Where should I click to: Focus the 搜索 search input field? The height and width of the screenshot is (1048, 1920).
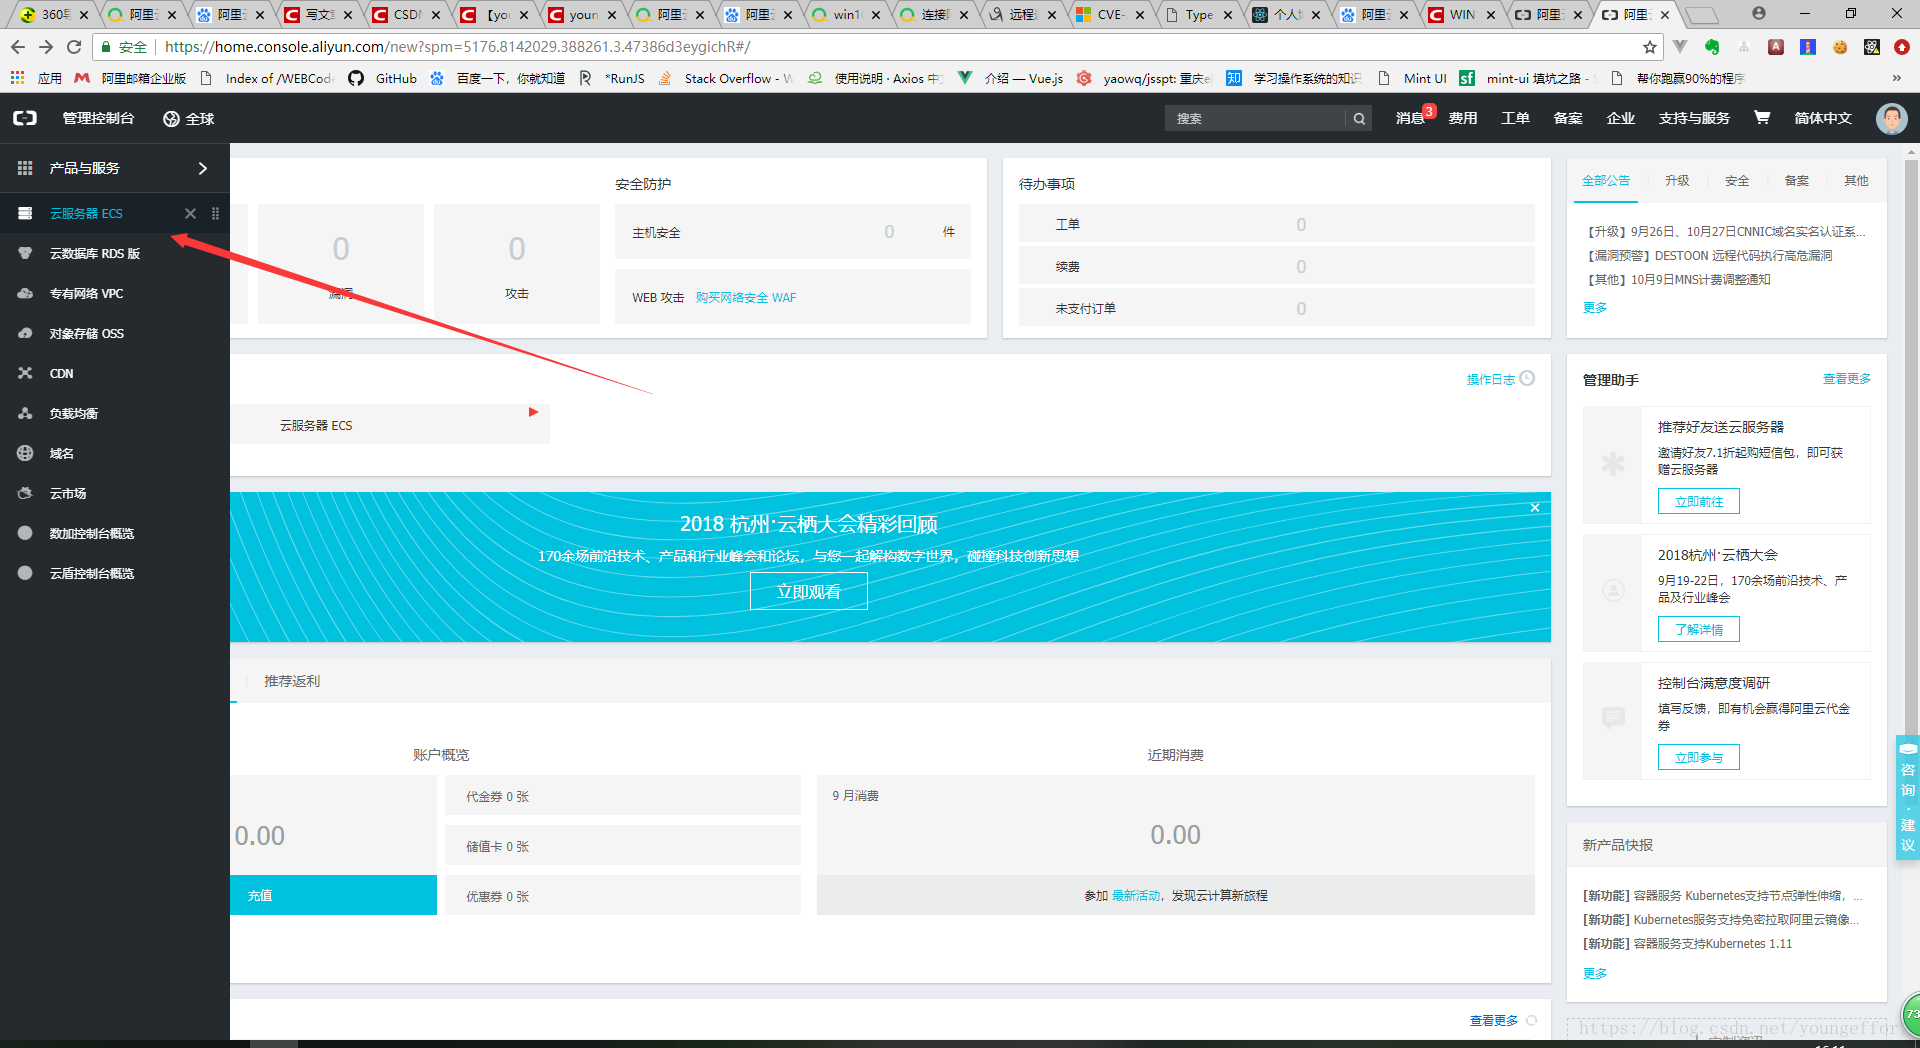[1256, 118]
